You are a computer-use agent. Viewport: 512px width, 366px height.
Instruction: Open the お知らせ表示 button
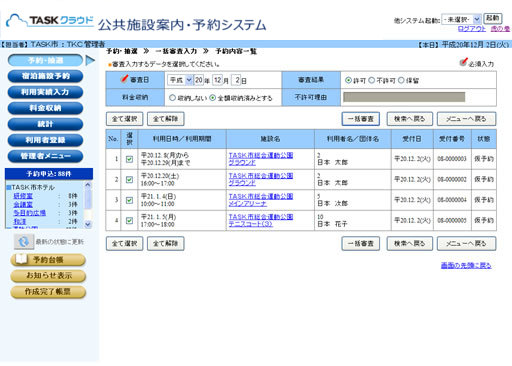(48, 276)
